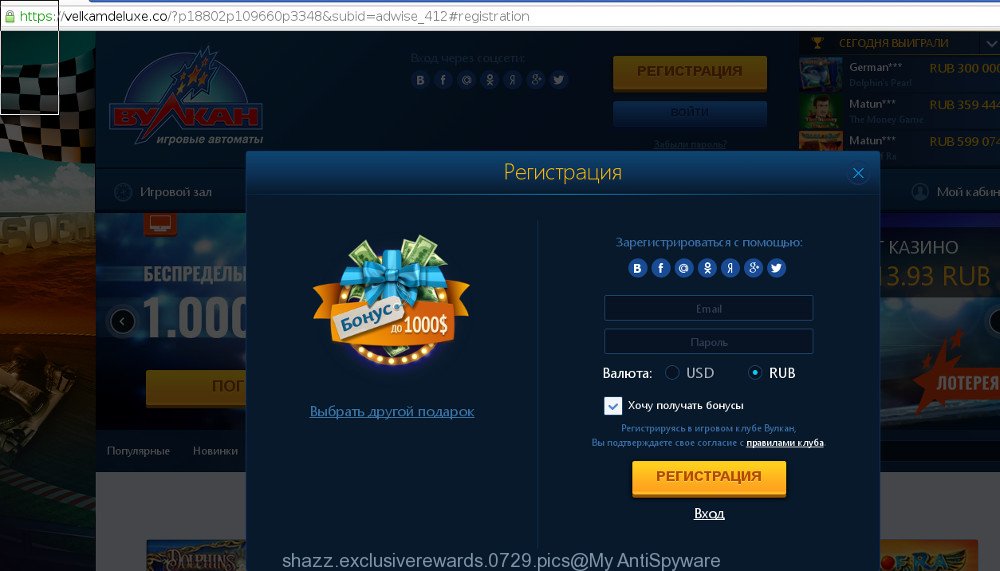Click the Mail.ru @ icon in registration dialog
1000x571 pixels.
pyautogui.click(x=684, y=268)
